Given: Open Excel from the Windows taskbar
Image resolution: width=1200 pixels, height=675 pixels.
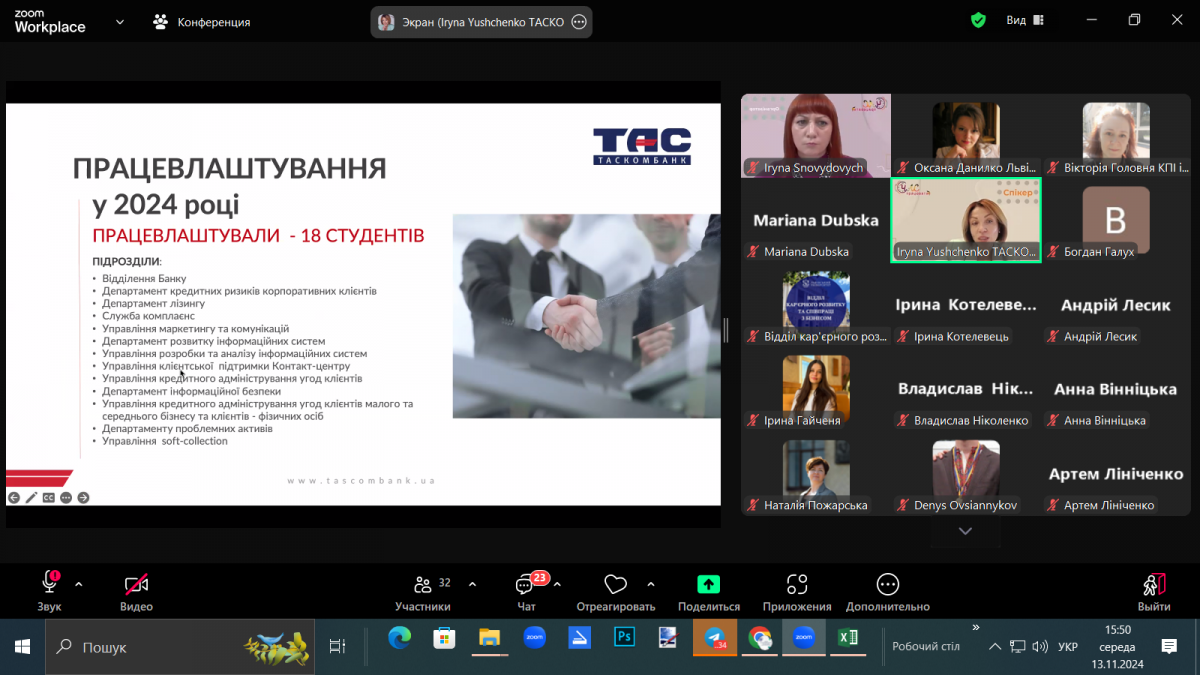Looking at the screenshot, I should [x=847, y=638].
